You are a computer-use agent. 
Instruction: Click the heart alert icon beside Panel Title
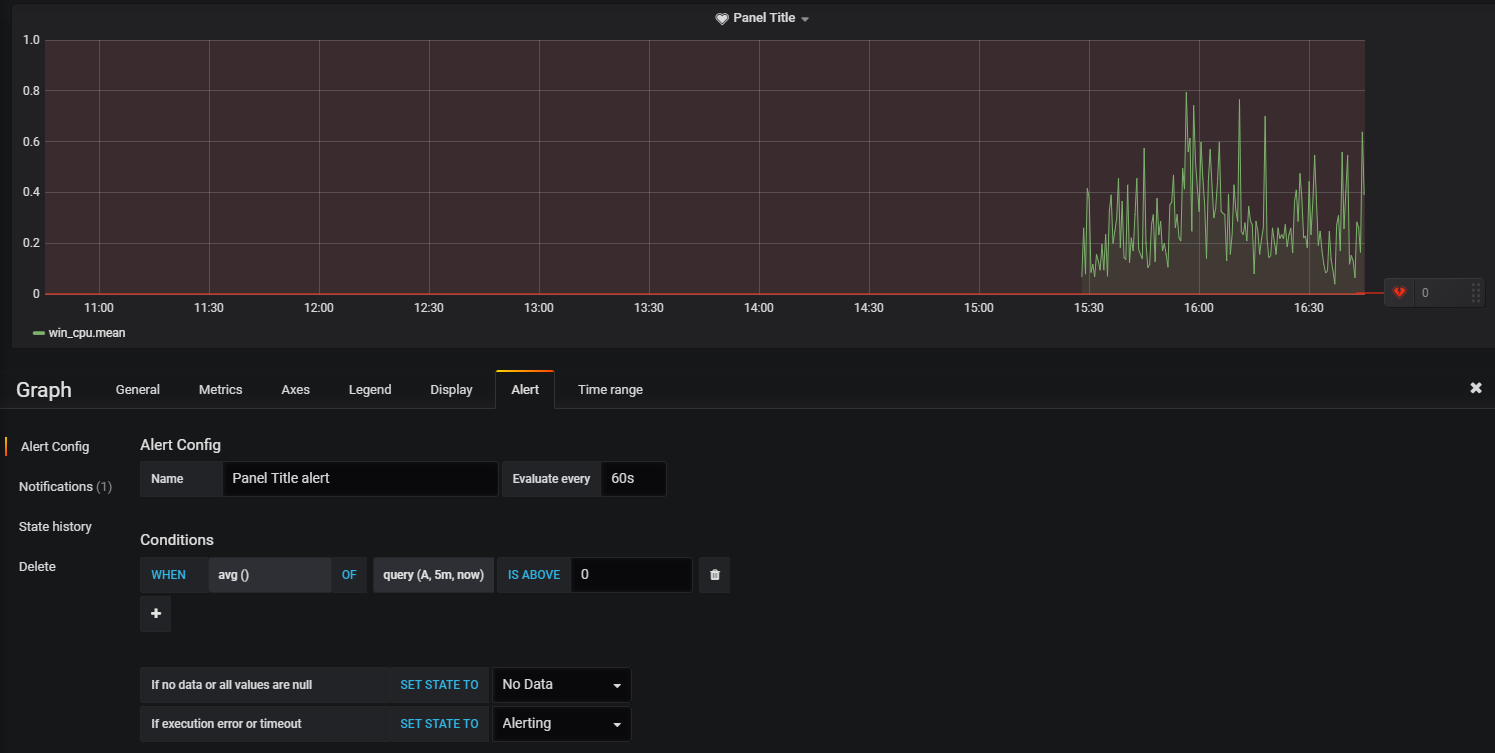721,19
